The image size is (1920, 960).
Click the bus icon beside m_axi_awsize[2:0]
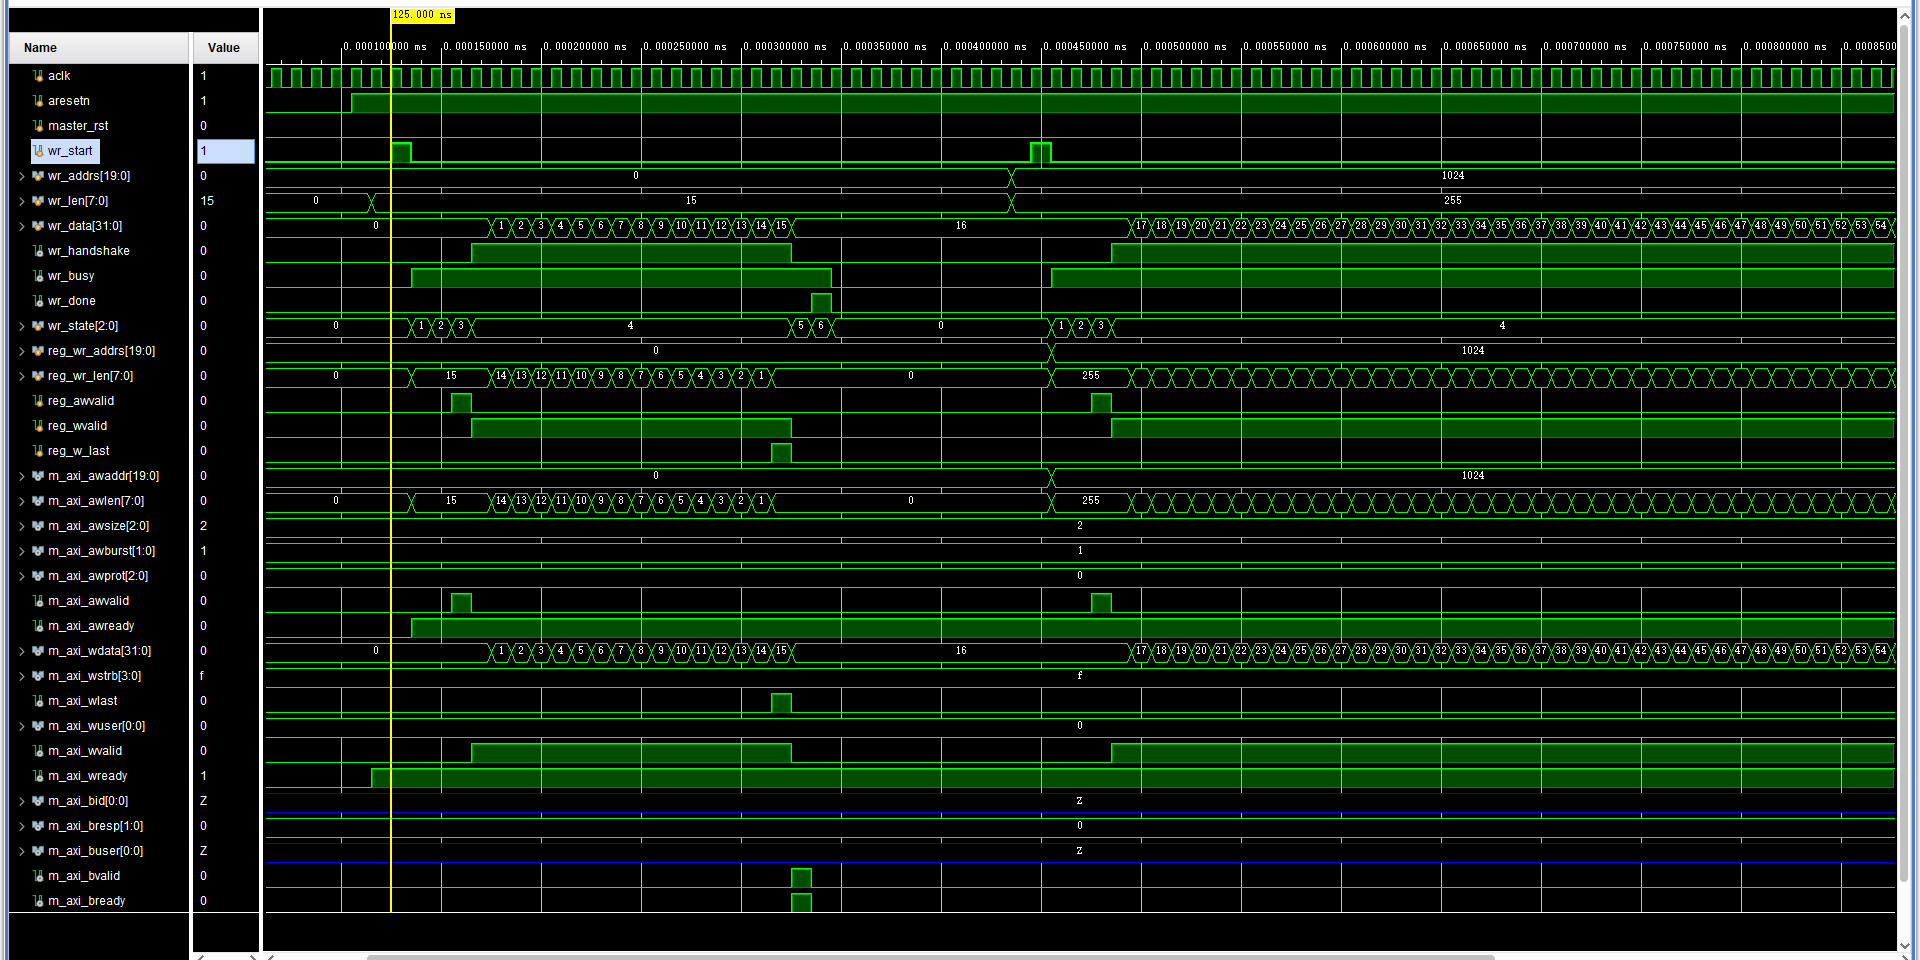coord(37,525)
